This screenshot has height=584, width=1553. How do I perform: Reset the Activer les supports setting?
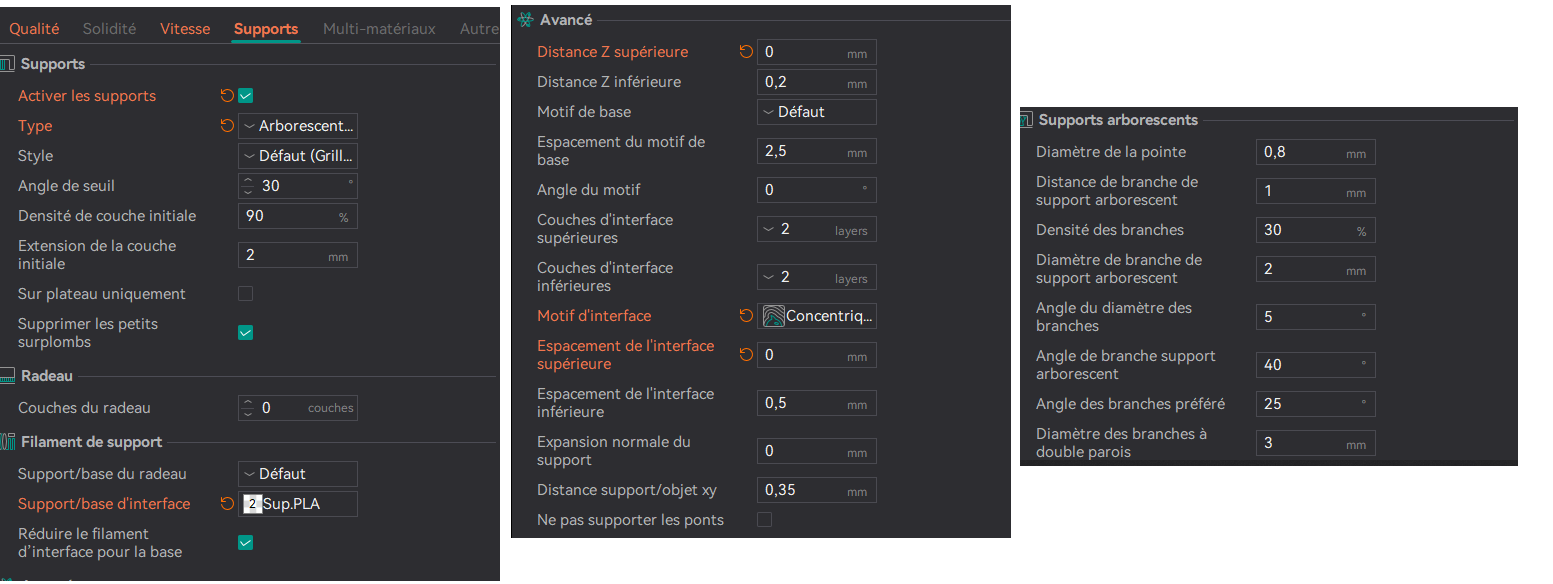pos(227,96)
